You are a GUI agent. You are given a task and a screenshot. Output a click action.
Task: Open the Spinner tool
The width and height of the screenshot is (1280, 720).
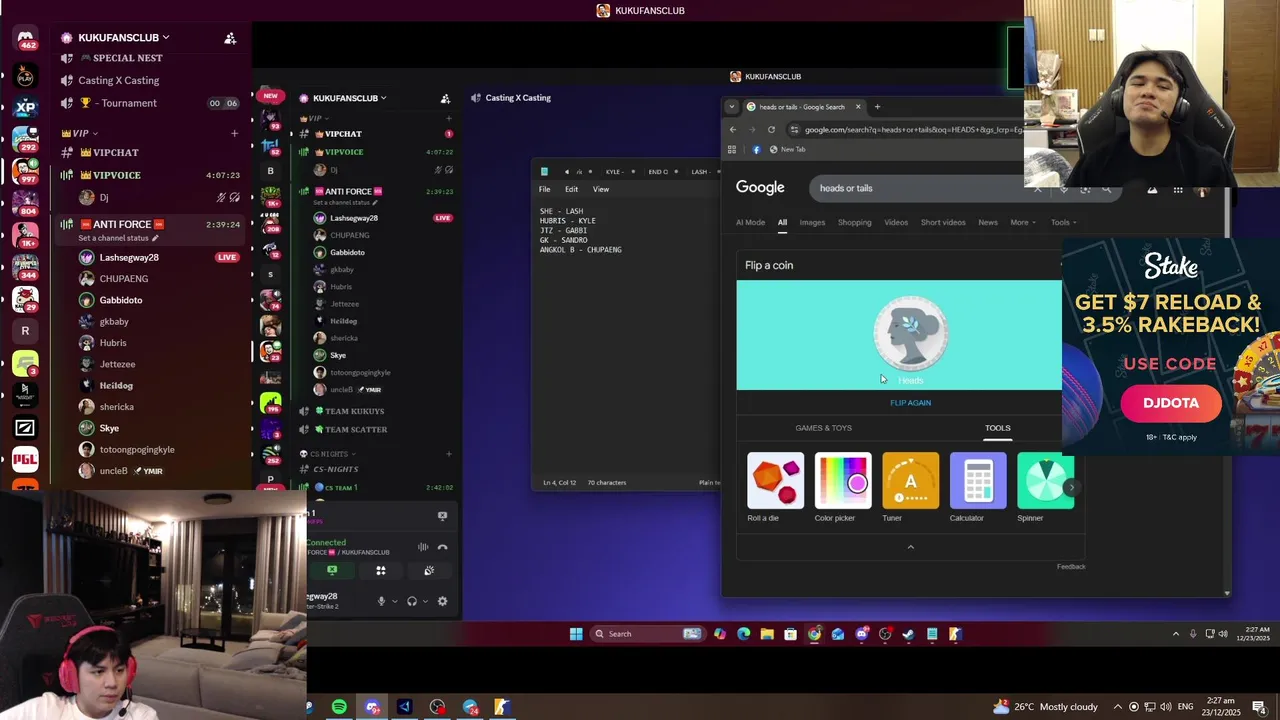point(1045,481)
